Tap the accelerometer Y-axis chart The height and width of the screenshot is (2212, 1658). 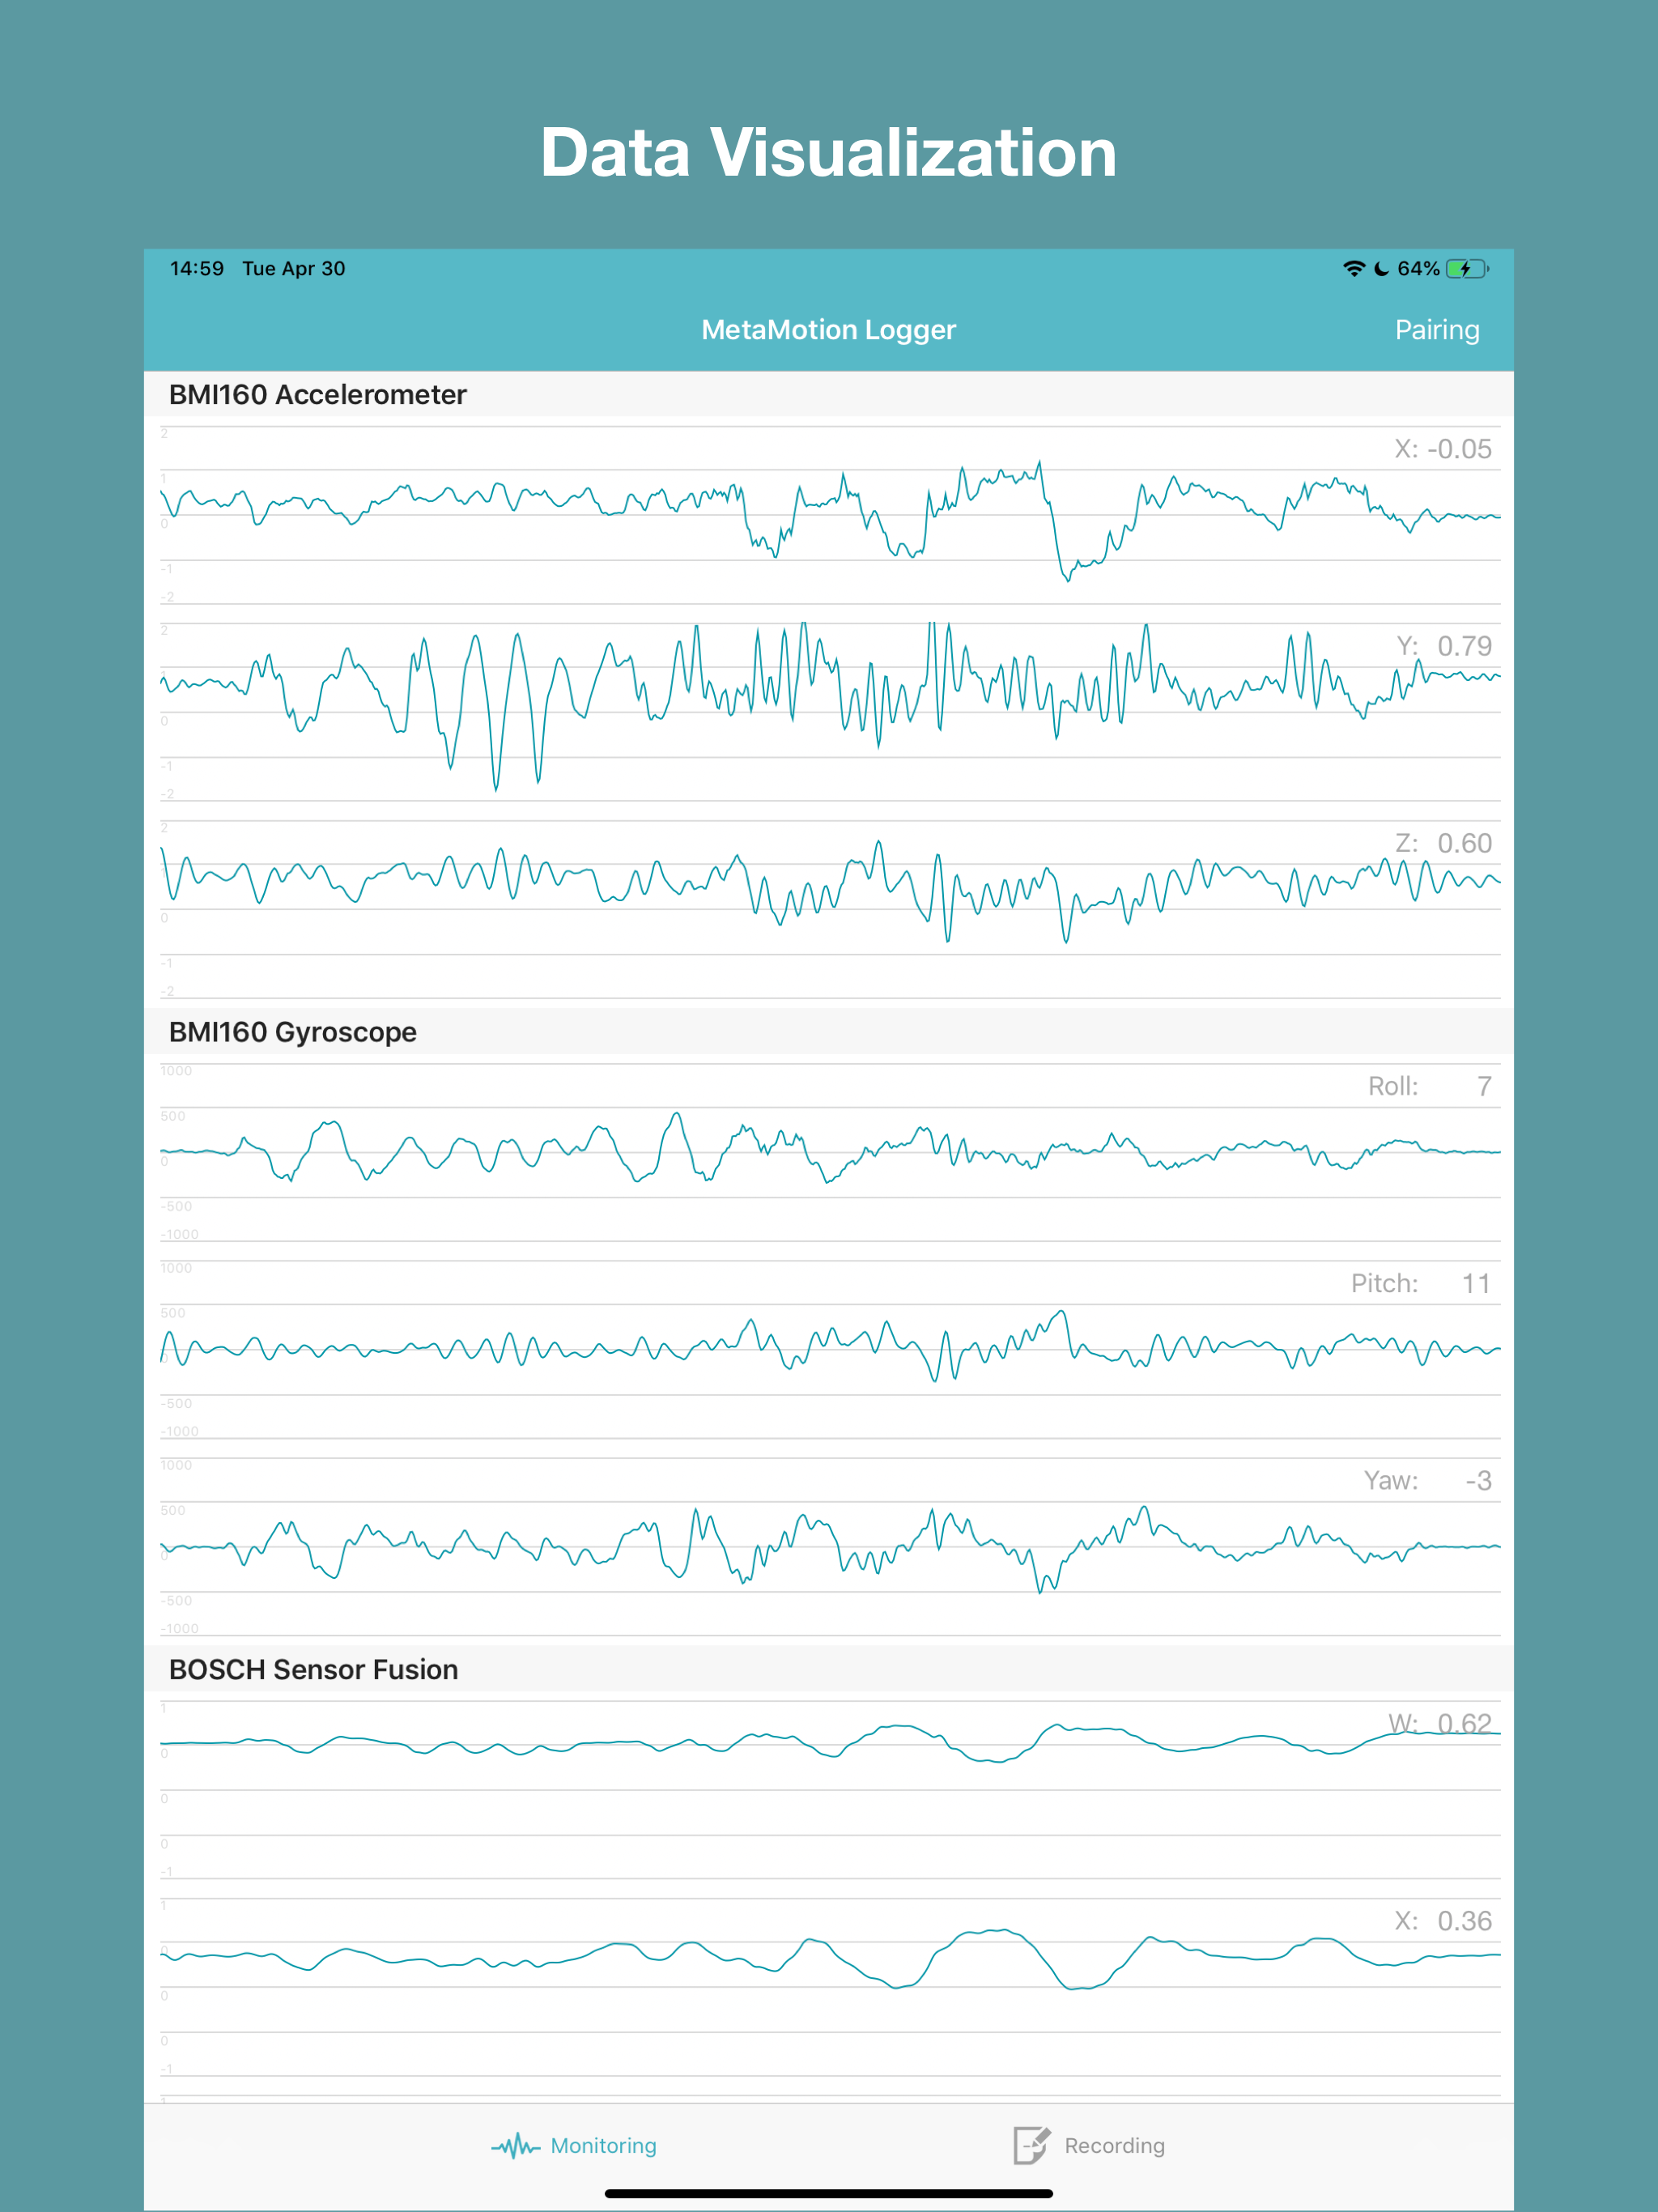(830, 712)
